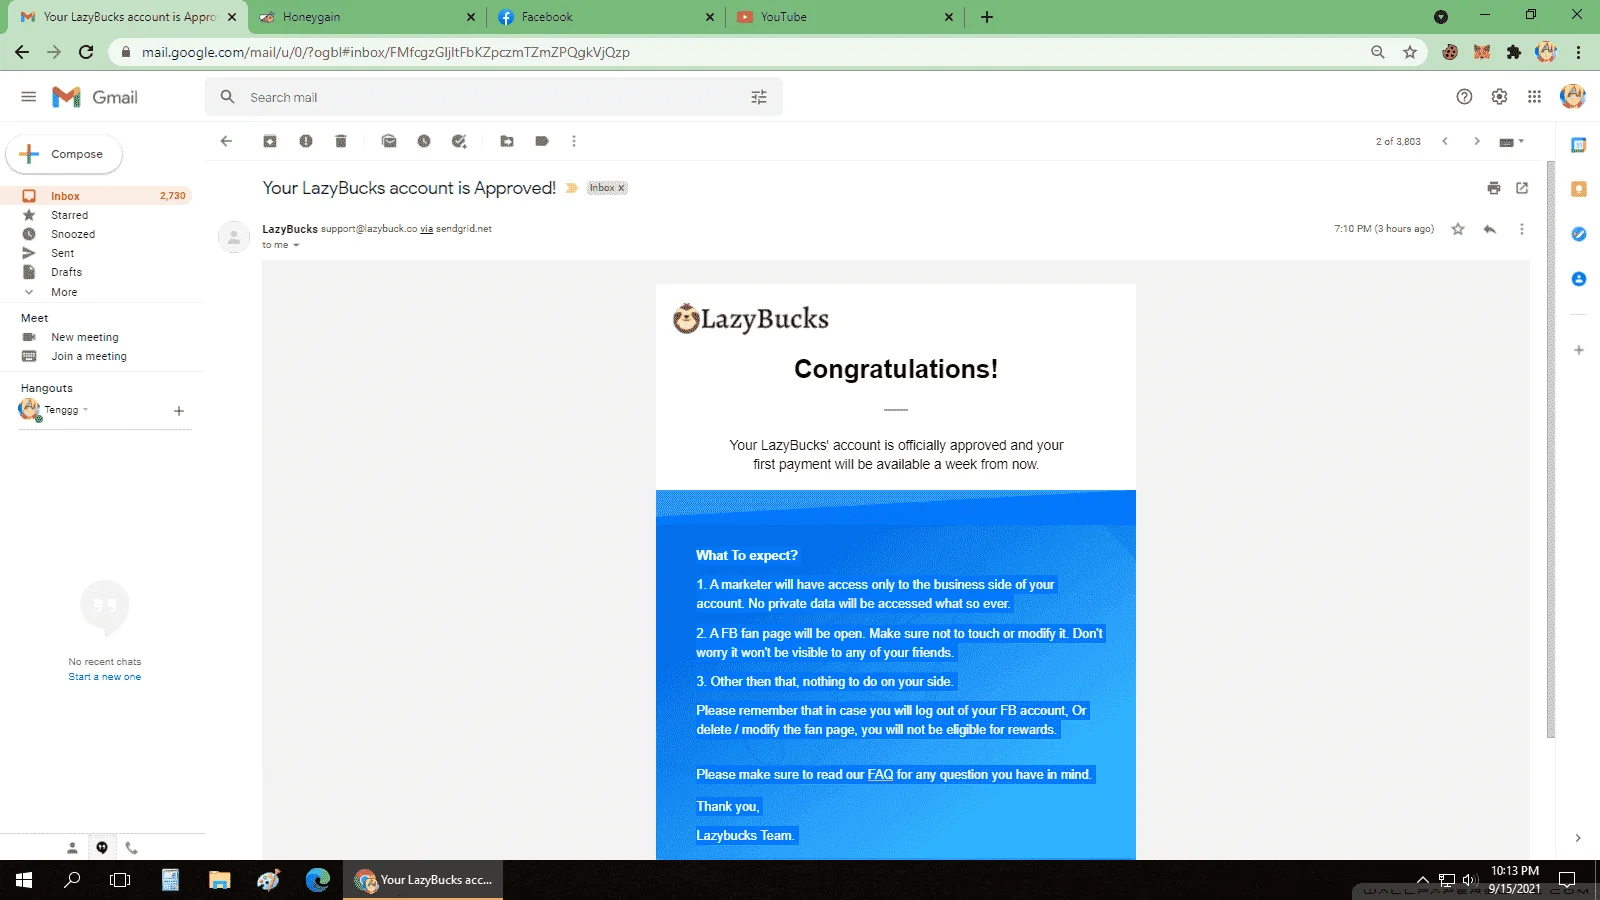This screenshot has height=900, width=1600.
Task: Open more options in the email toolbar
Action: (574, 141)
